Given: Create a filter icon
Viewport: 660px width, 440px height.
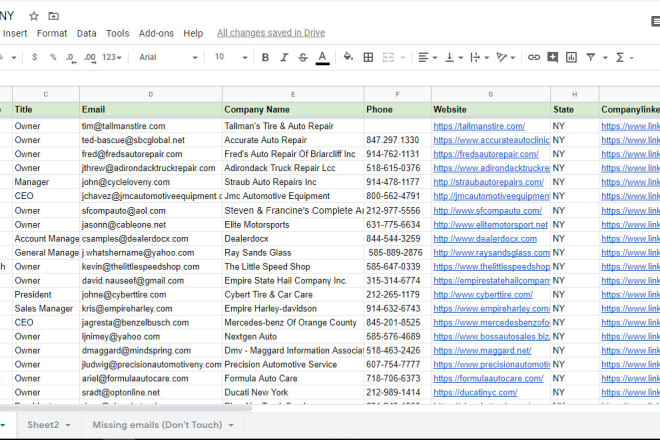Looking at the screenshot, I should pyautogui.click(x=591, y=57).
